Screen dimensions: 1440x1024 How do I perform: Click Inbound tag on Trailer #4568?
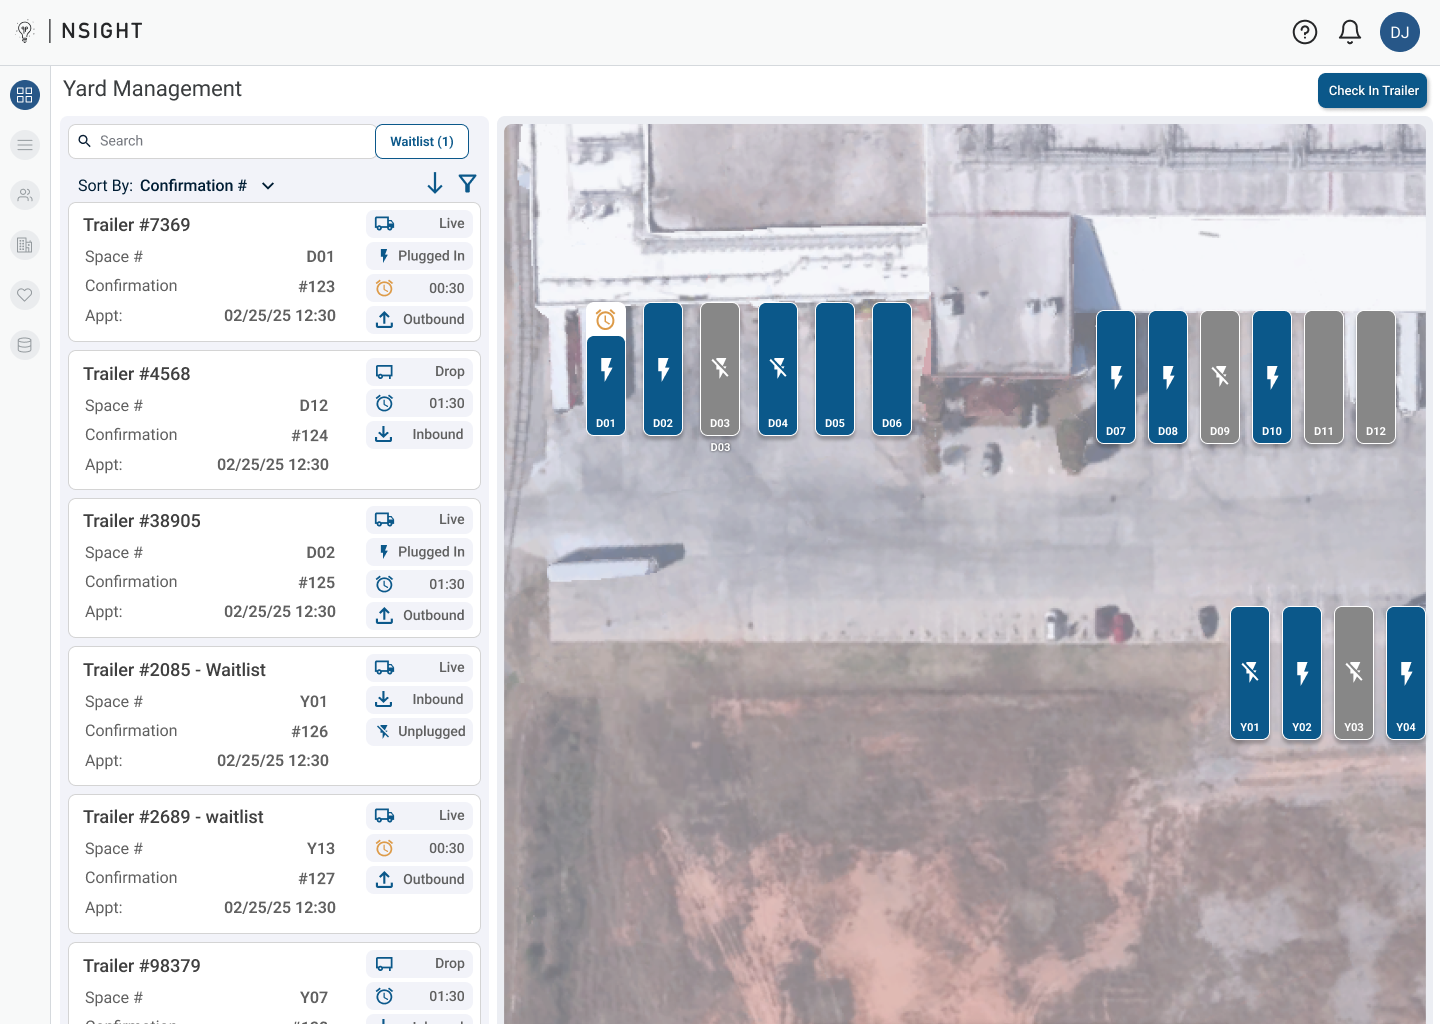[420, 435]
